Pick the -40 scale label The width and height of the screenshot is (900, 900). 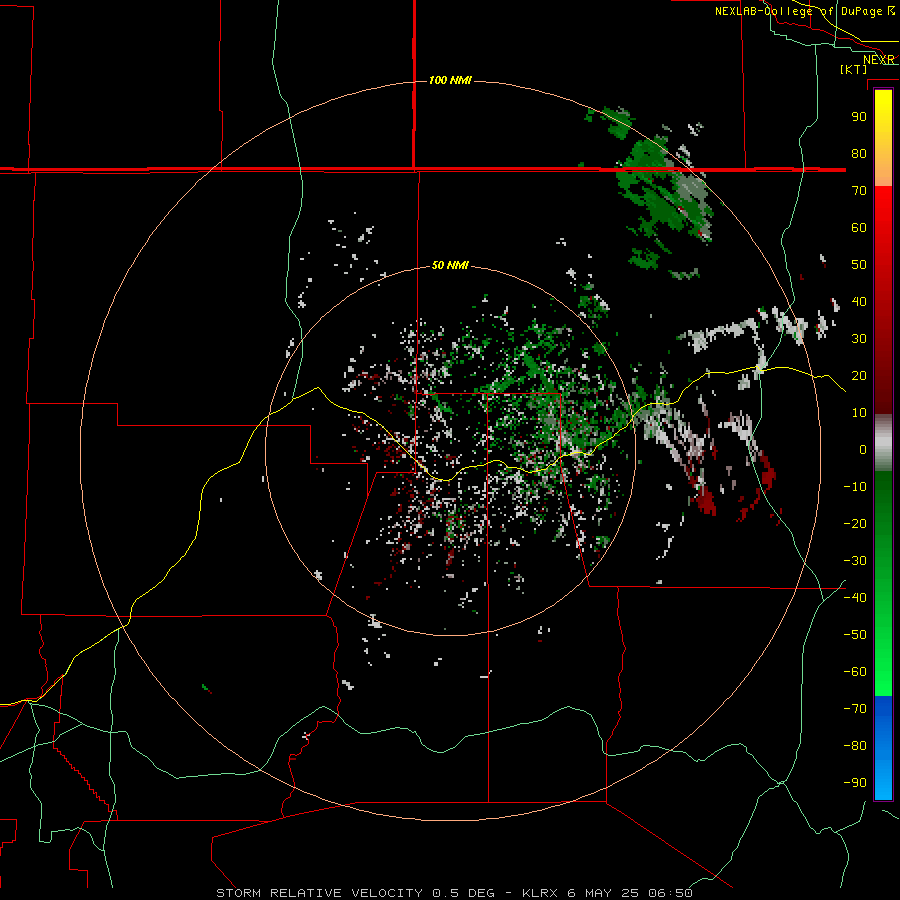[855, 598]
